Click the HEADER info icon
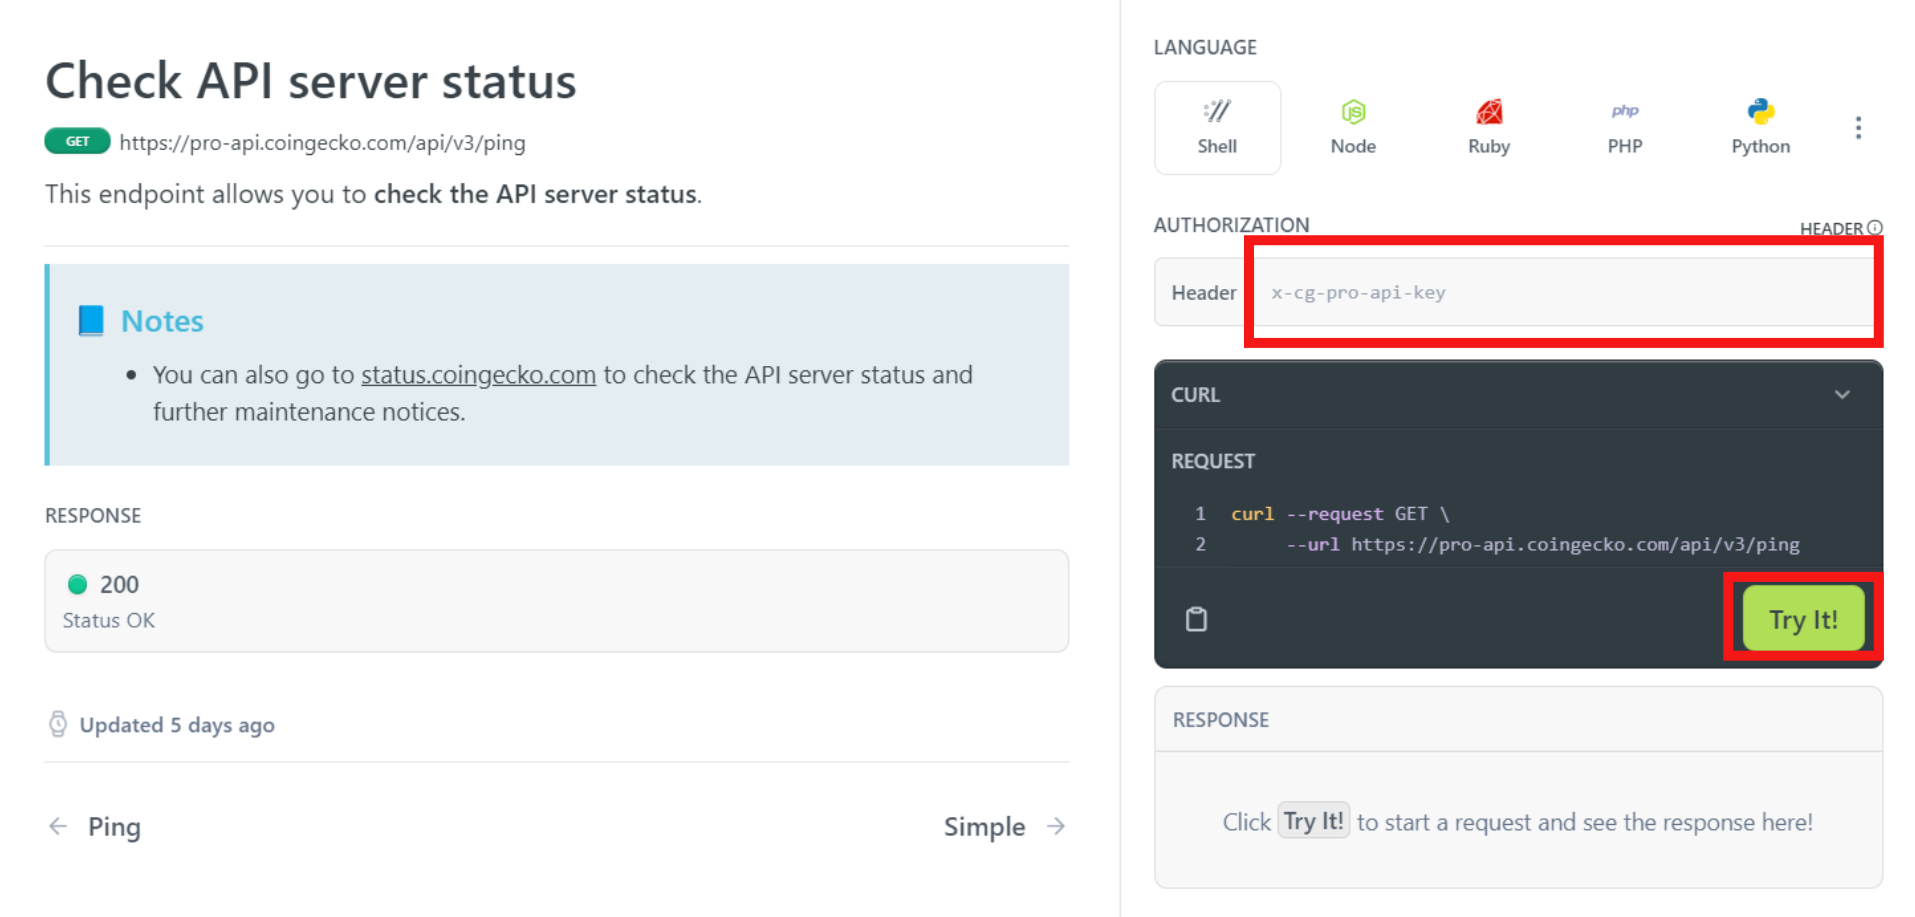The image size is (1915, 917). pos(1875,228)
